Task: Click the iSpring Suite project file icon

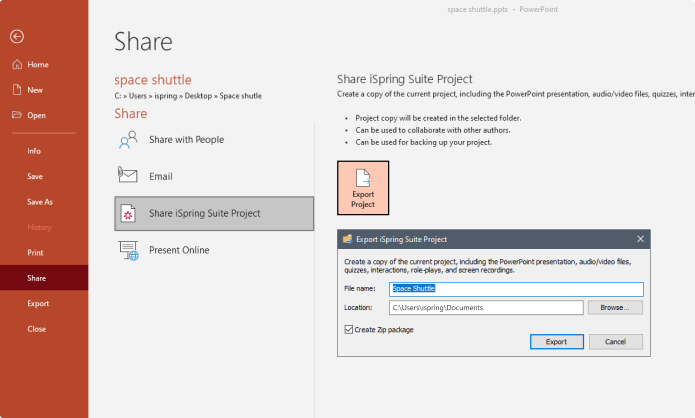Action: pyautogui.click(x=128, y=214)
